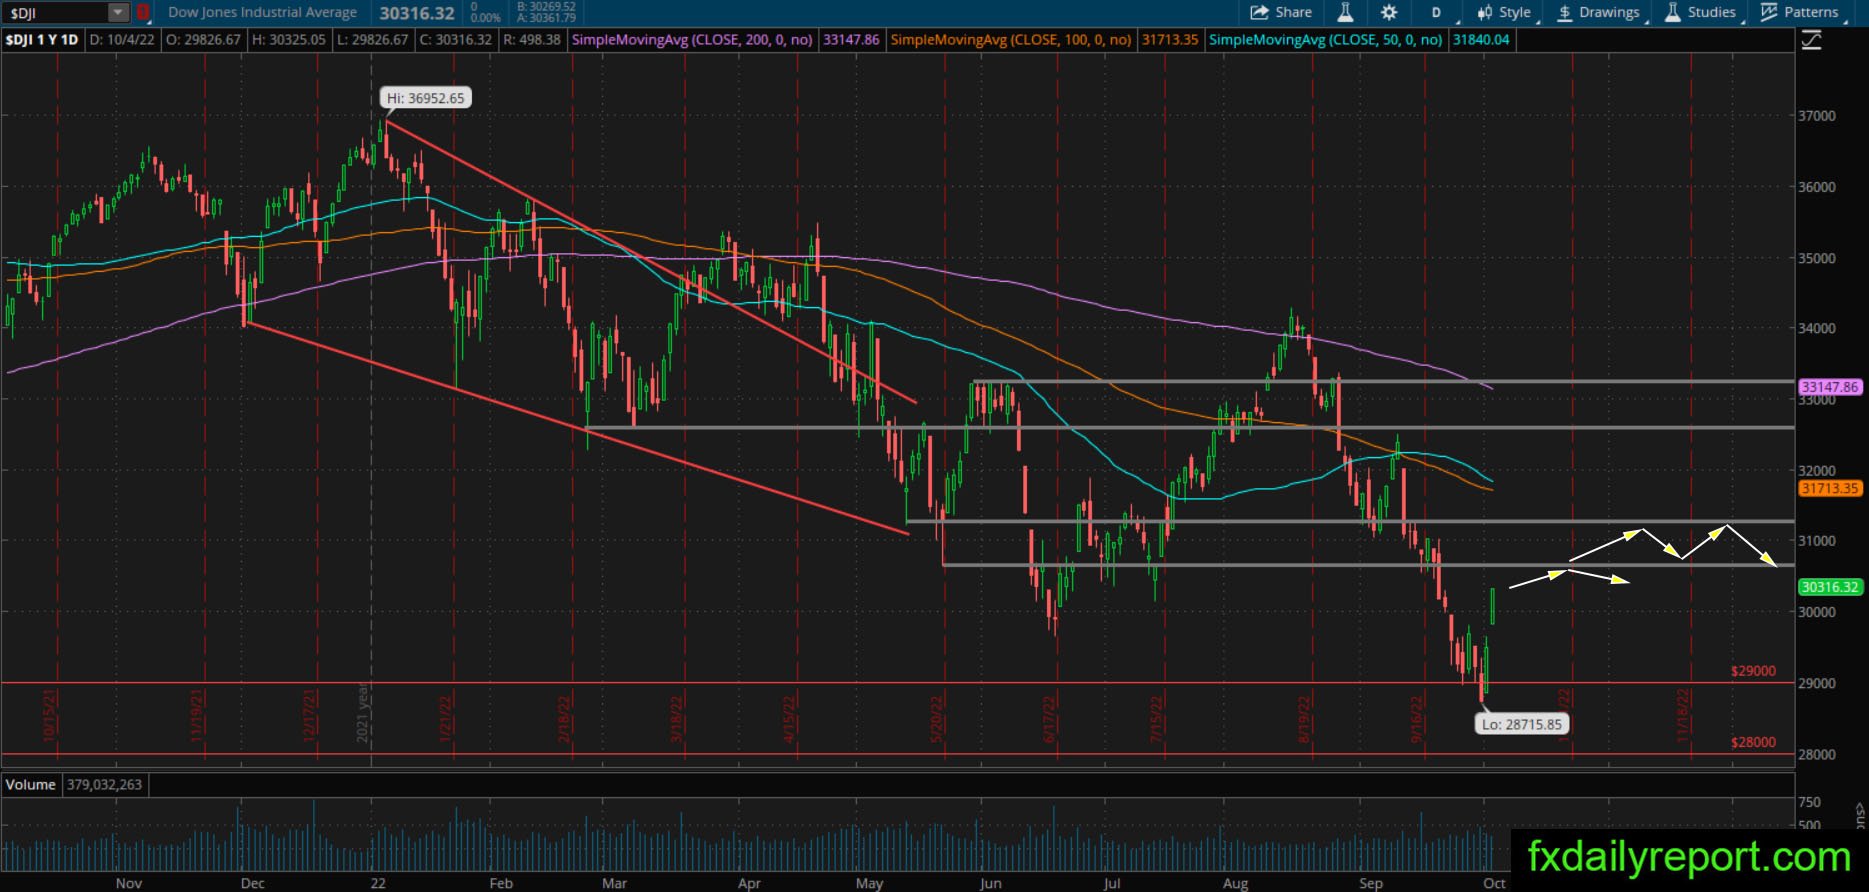Click the Aug time axis label
The image size is (1869, 892).
tap(1236, 883)
